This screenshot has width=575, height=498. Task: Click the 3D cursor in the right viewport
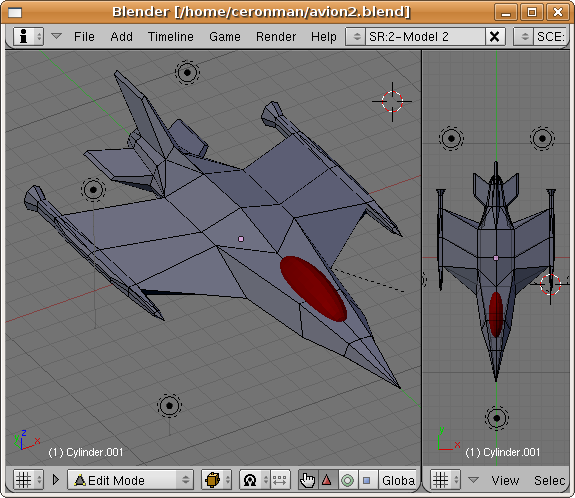[x=550, y=284]
